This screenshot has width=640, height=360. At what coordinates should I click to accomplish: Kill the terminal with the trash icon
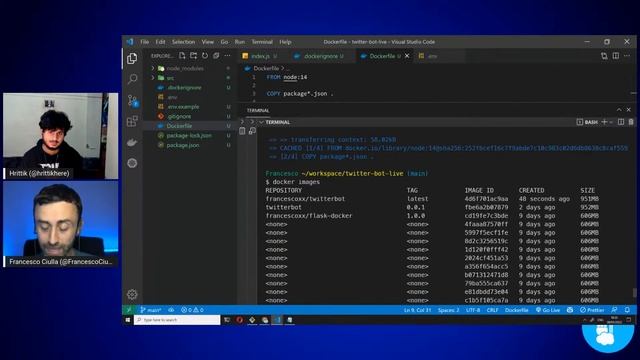[x=631, y=122]
